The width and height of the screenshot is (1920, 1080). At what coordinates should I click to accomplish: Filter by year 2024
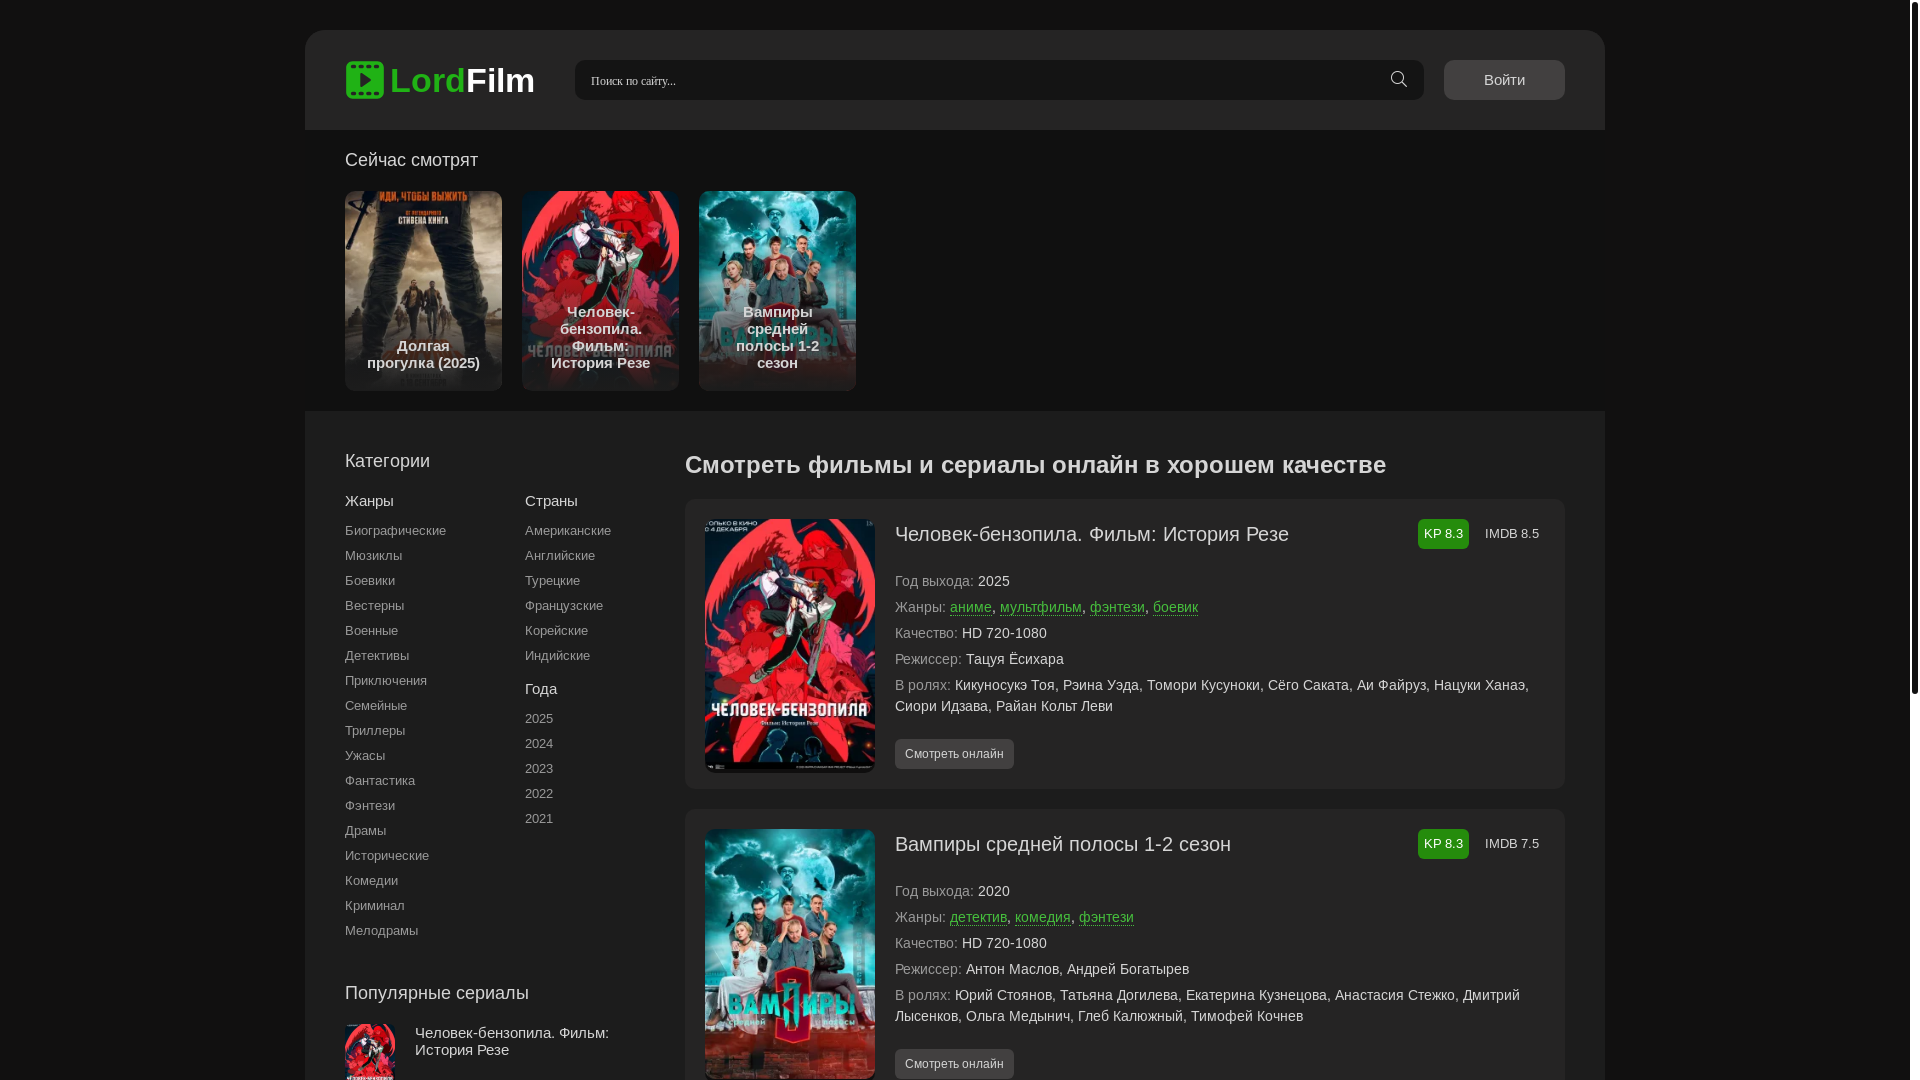(539, 744)
